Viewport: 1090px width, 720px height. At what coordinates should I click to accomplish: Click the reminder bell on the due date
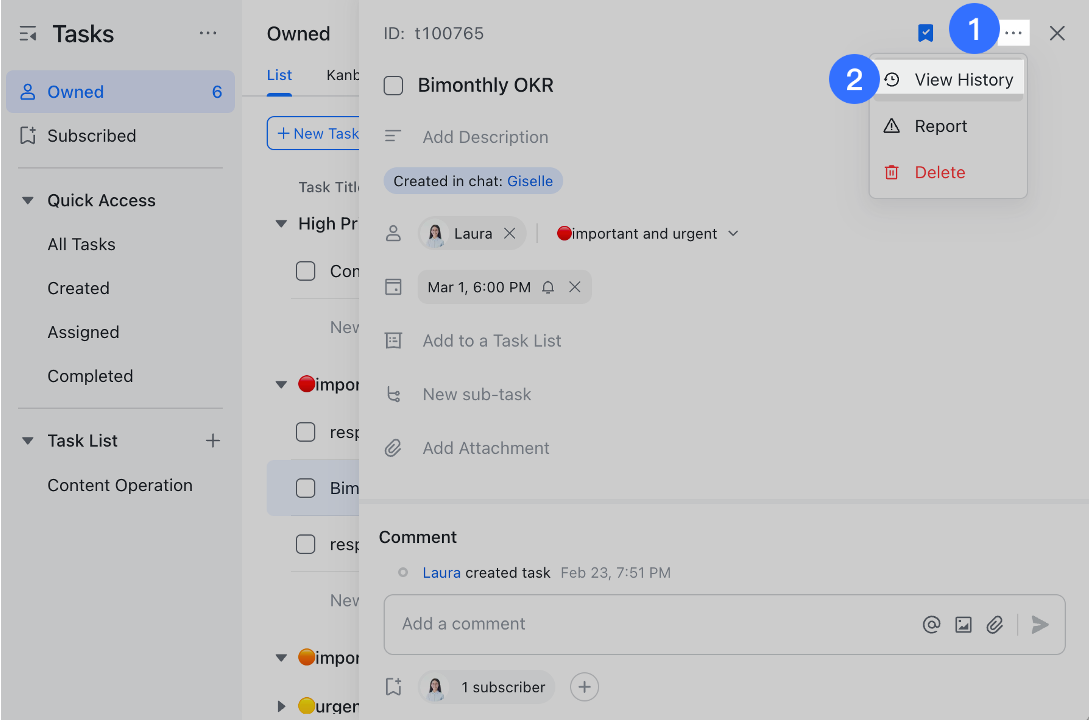(x=550, y=286)
